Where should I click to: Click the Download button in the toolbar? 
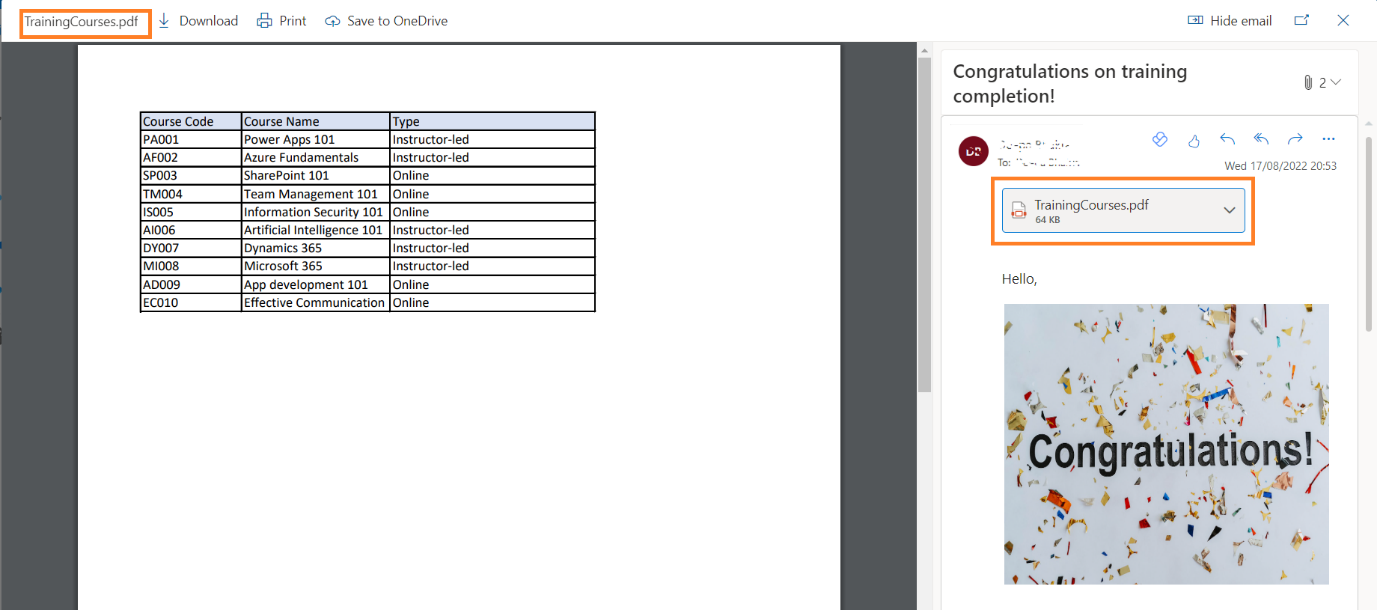coord(198,21)
